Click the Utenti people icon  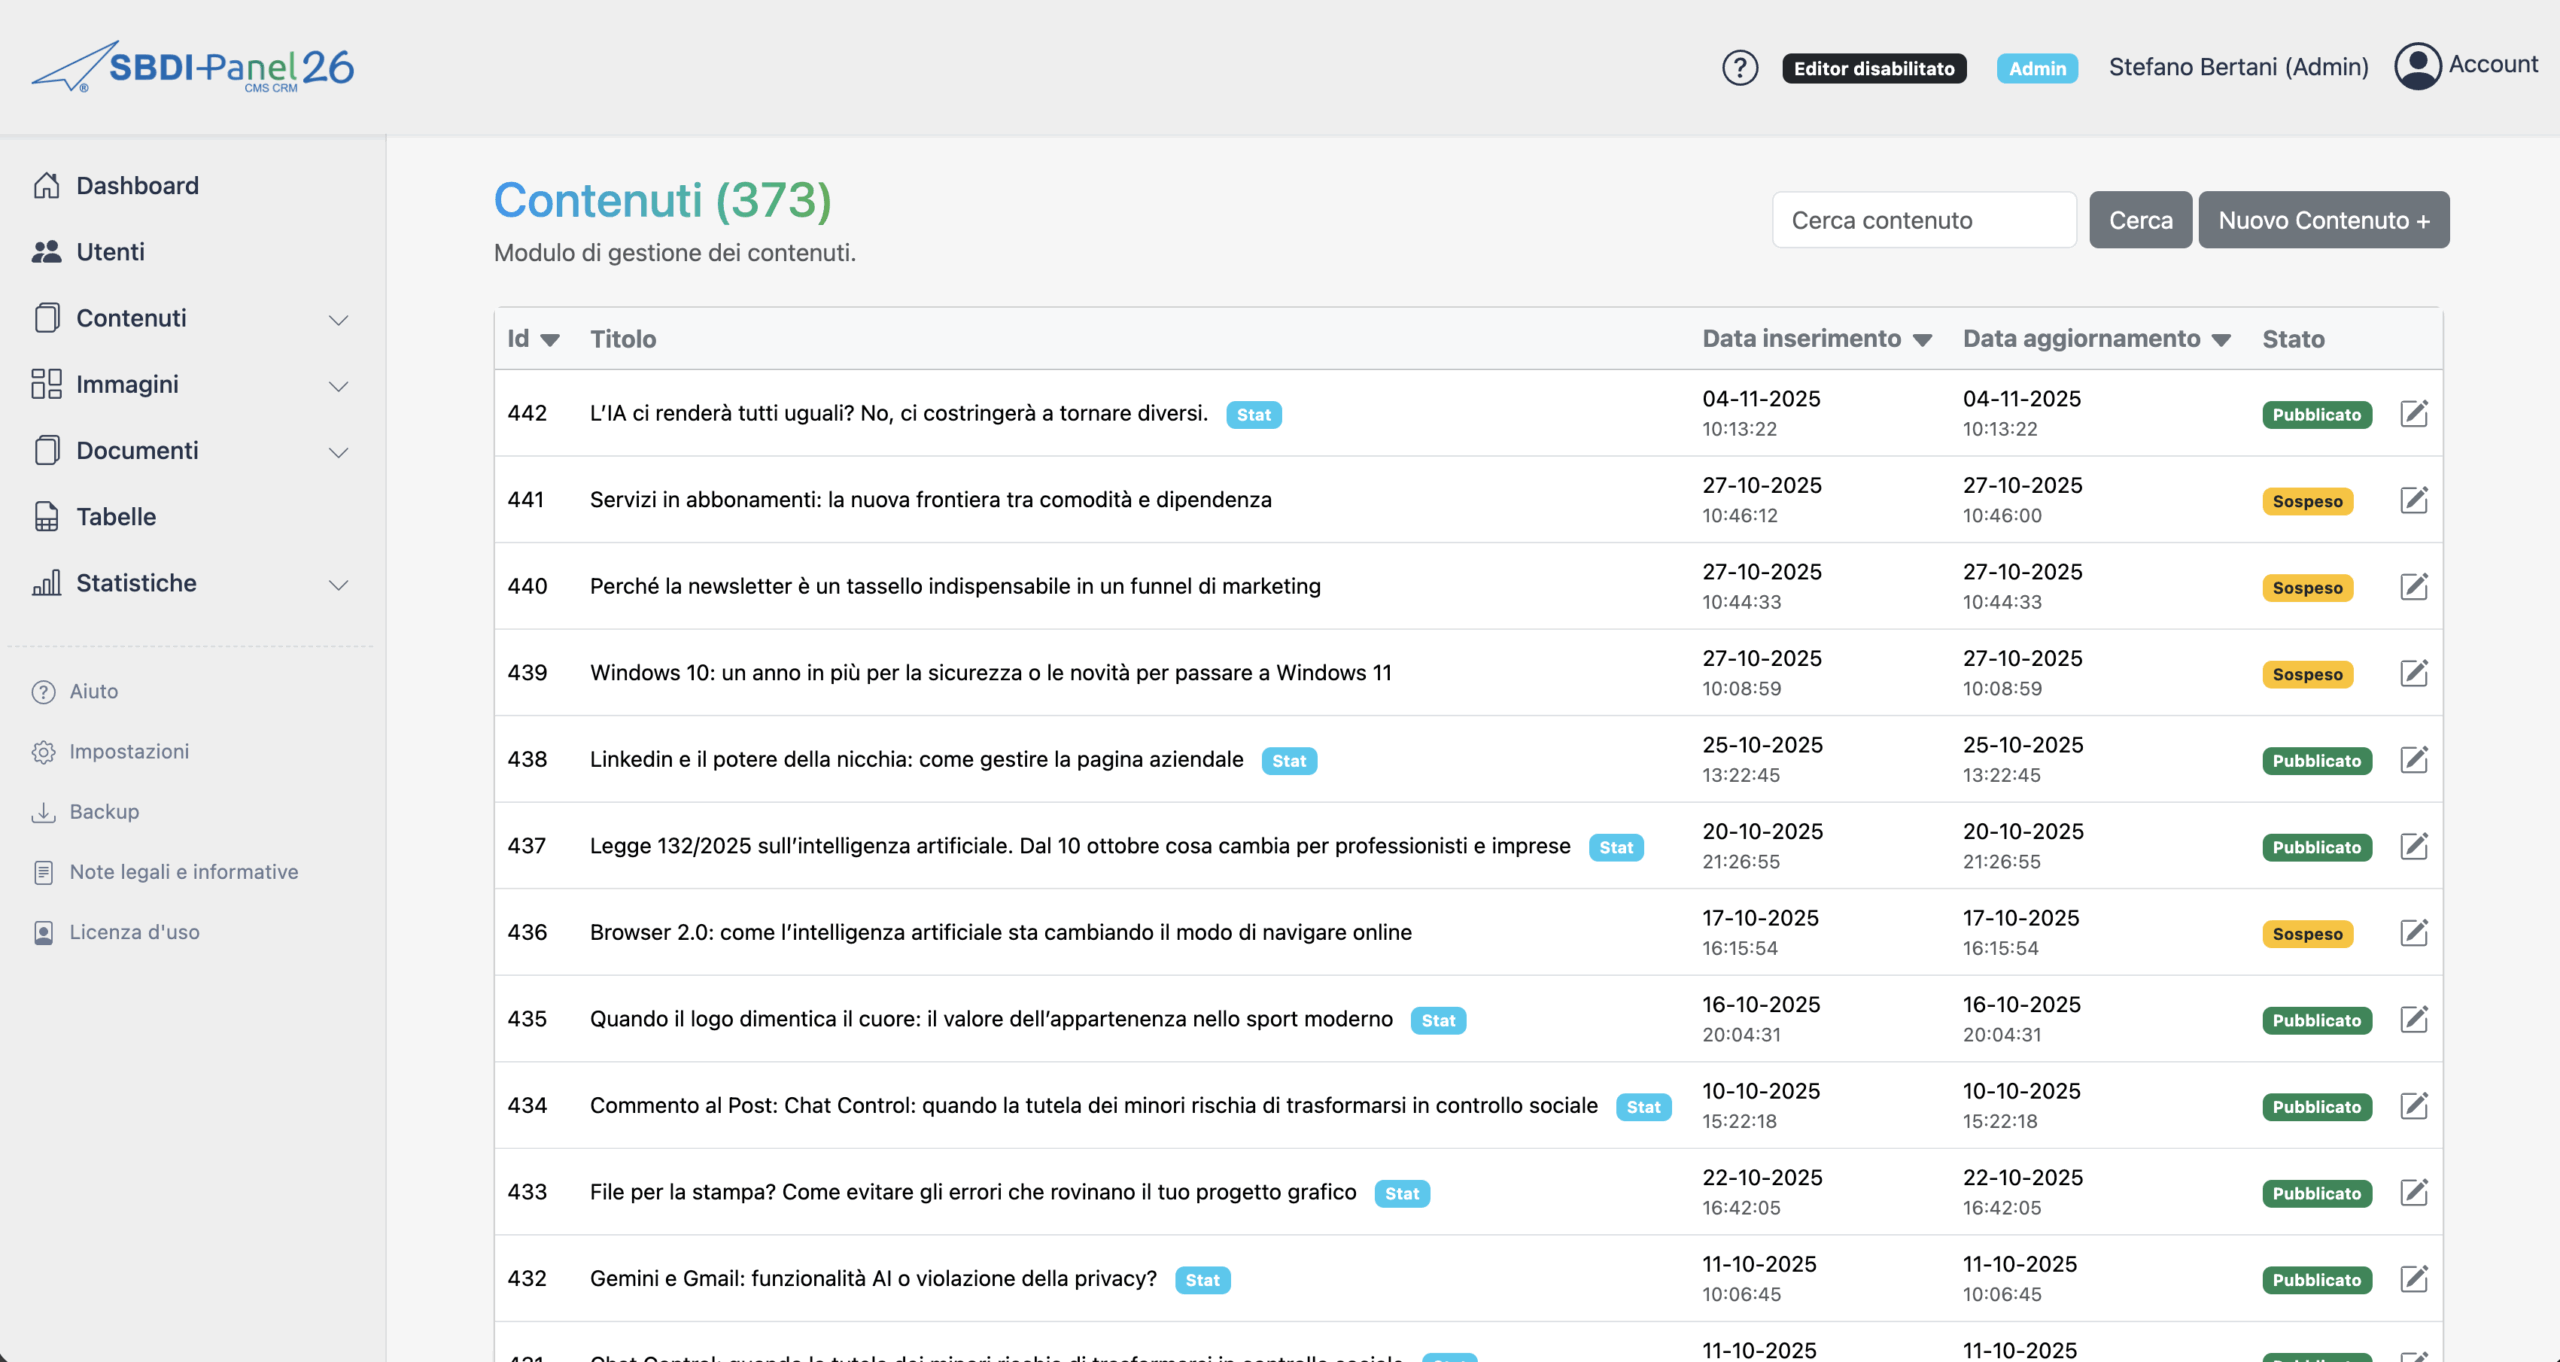click(46, 252)
